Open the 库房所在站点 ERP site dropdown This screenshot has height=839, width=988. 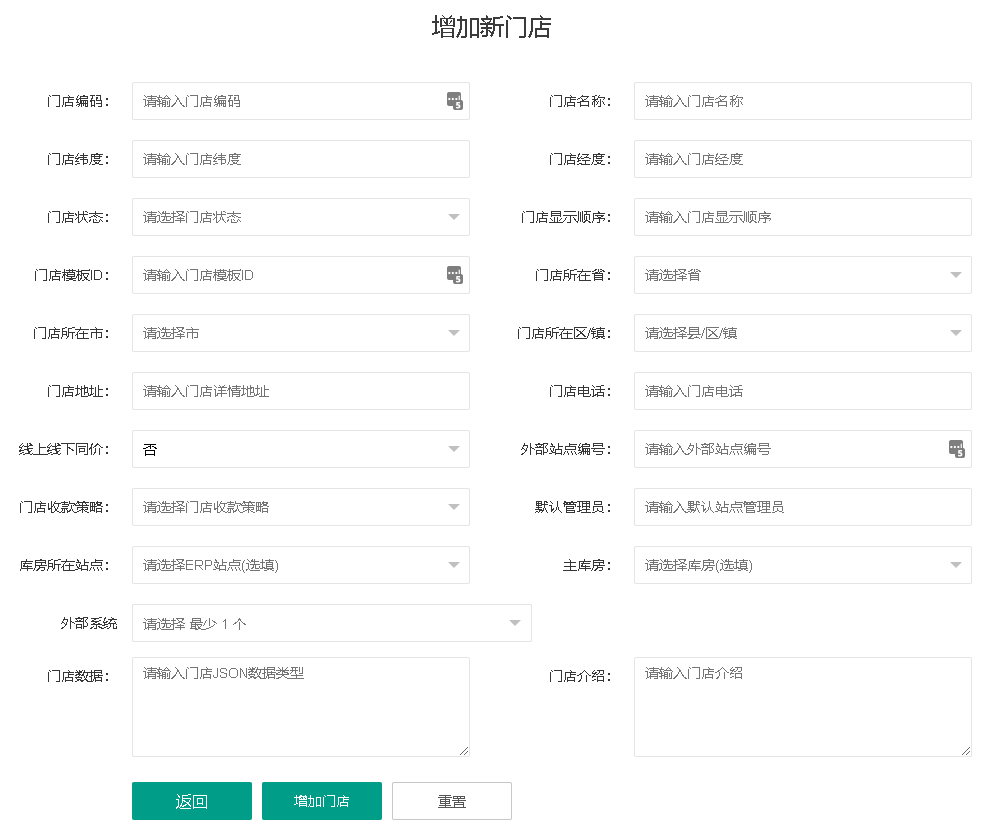(300, 565)
